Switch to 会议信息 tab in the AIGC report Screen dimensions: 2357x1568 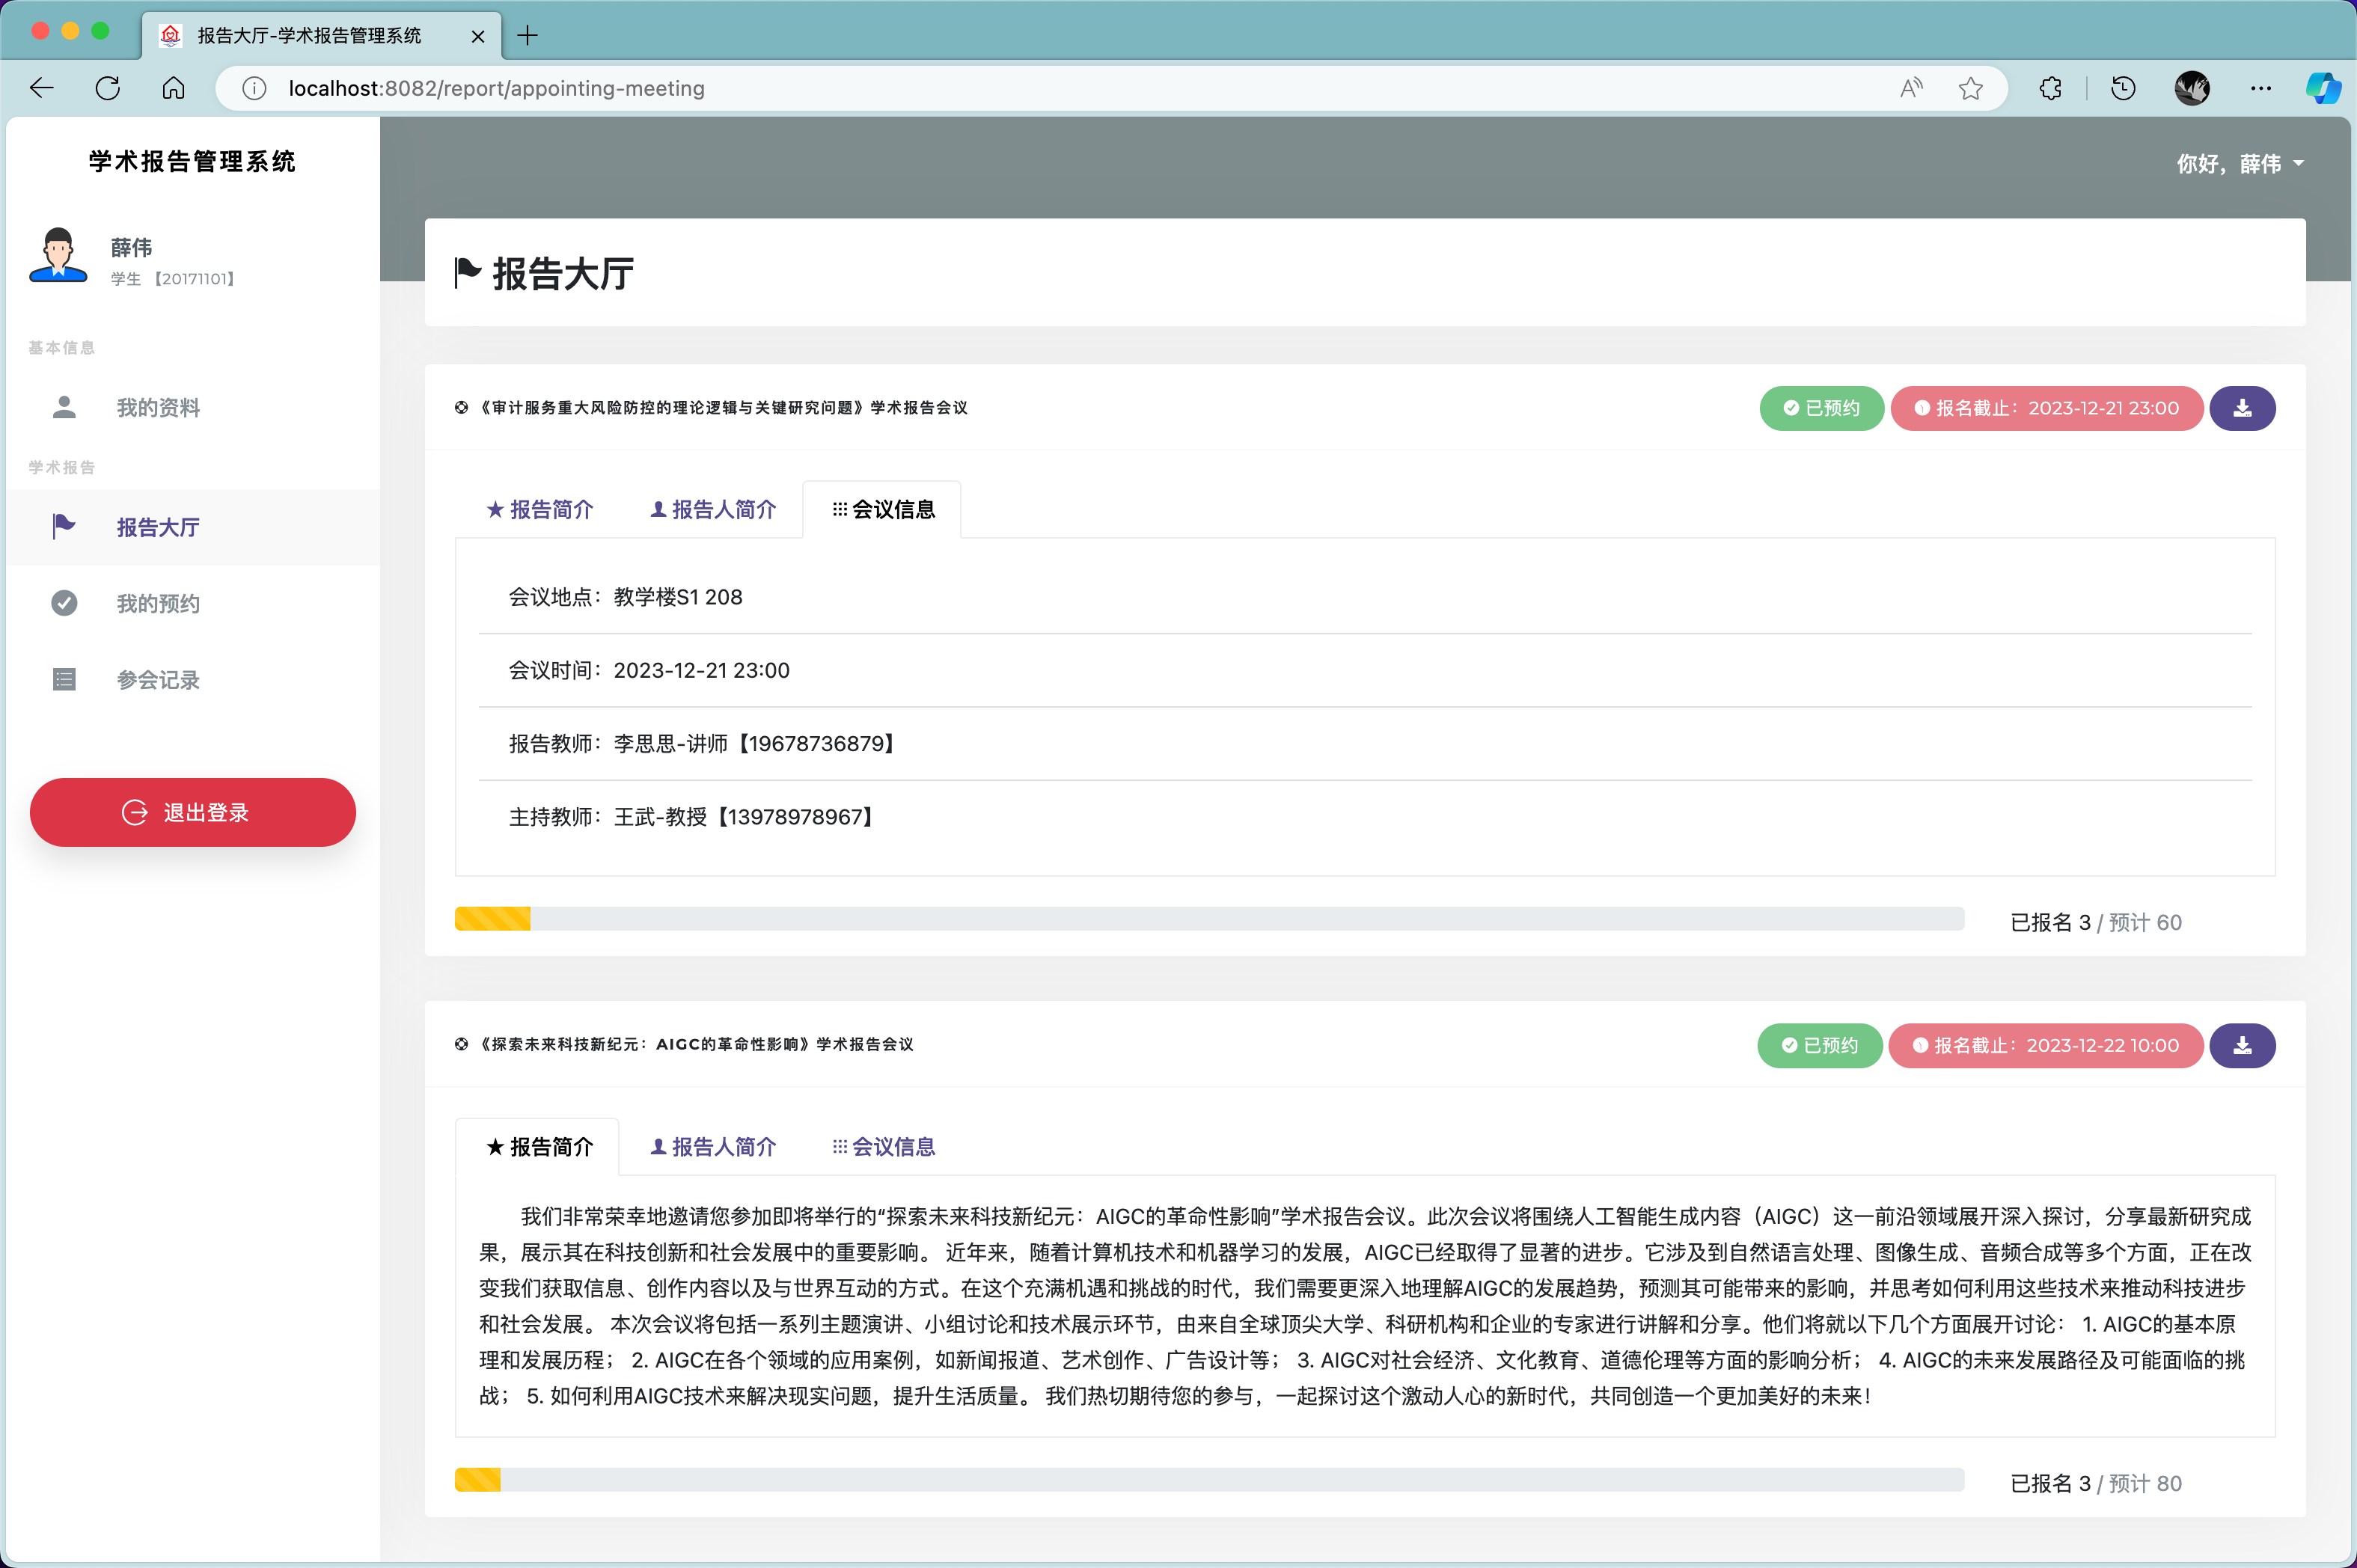coord(884,1147)
